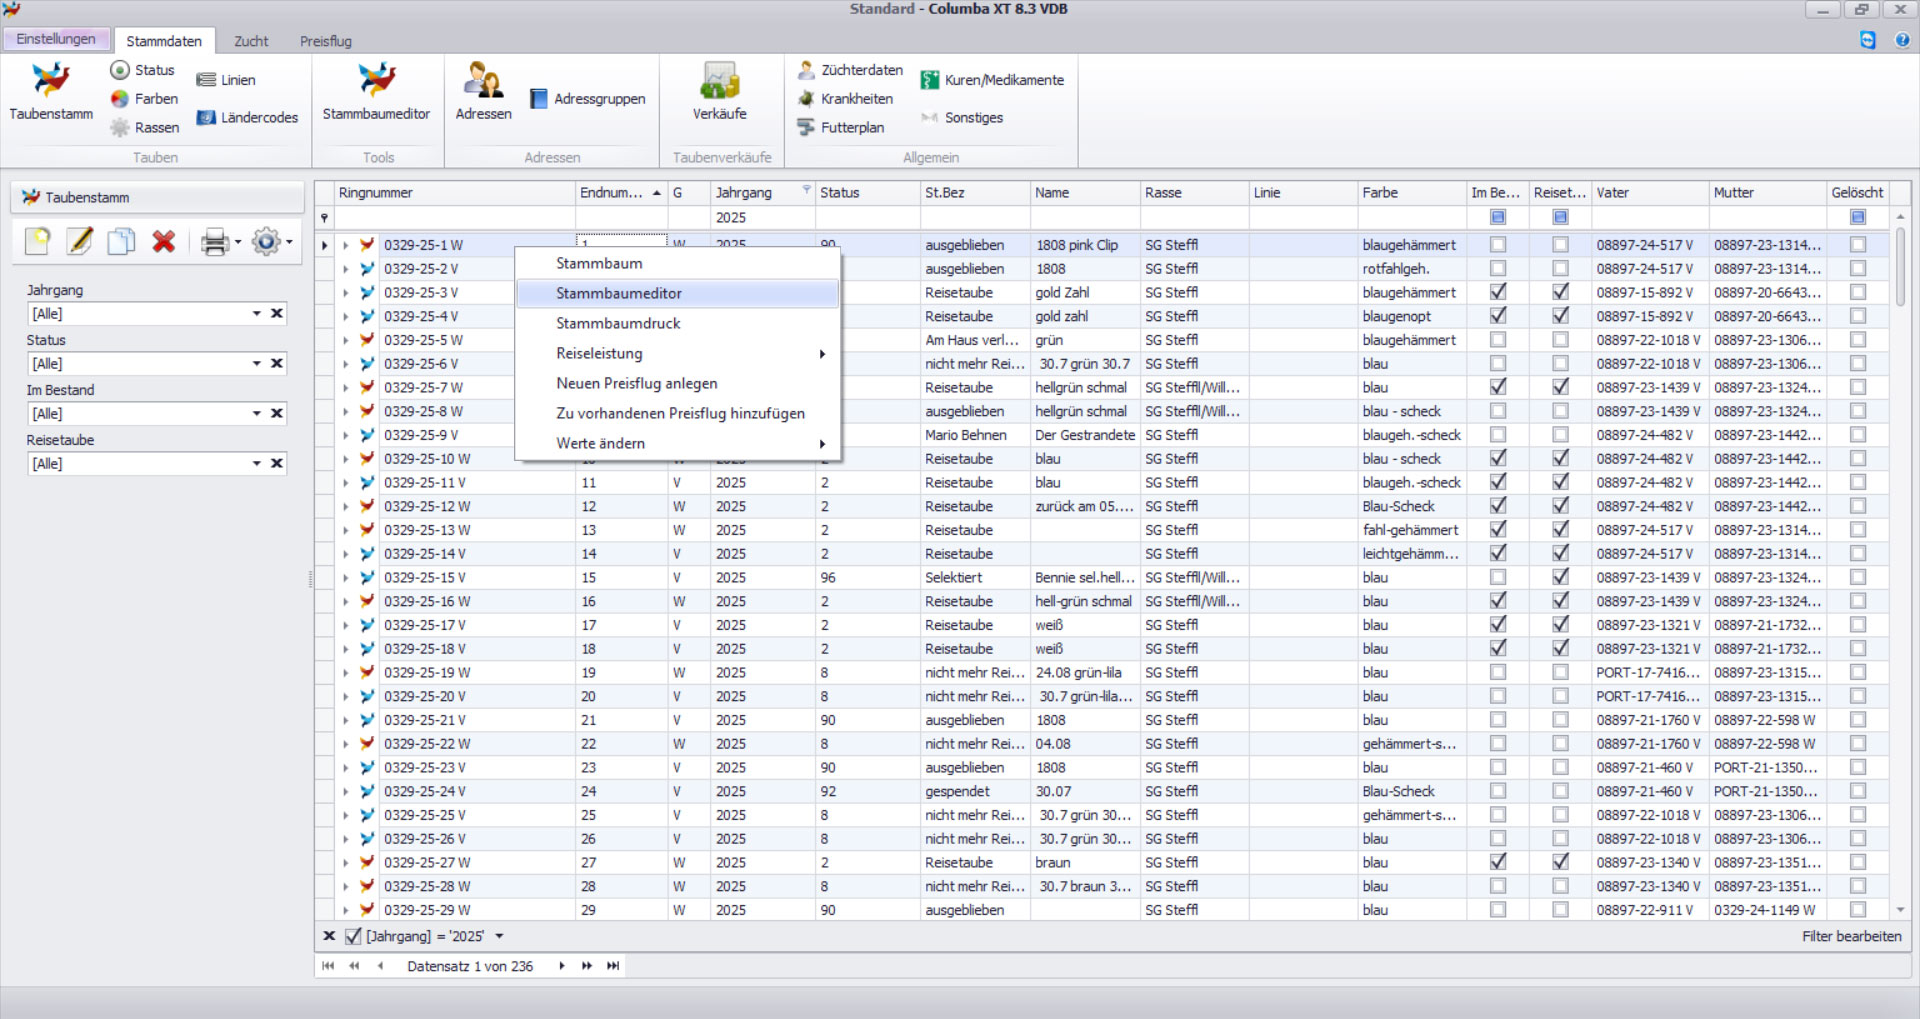
Task: Toggle Im Bestand checkbox for 0329-25-3 V
Action: 1497,293
